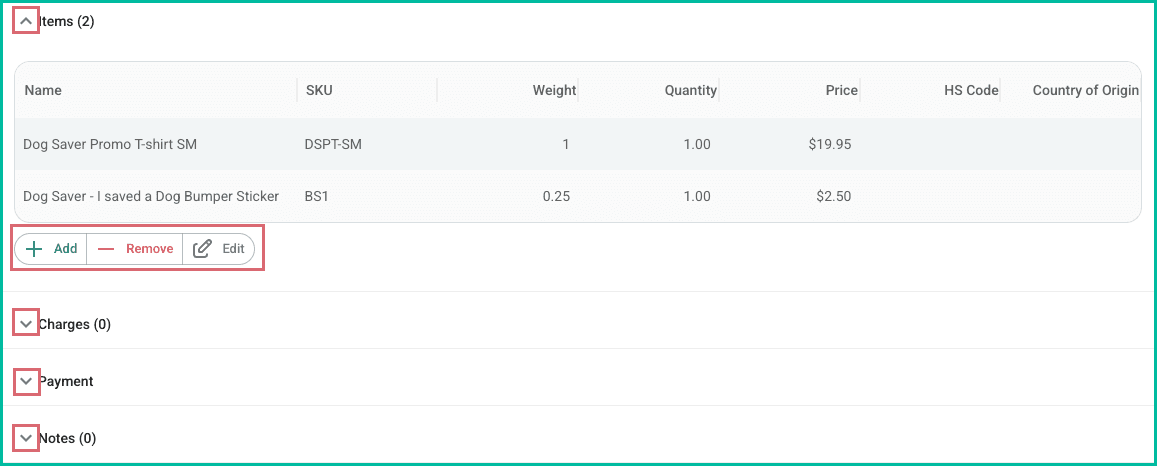
Task: Sort by the Weight column header
Action: pos(554,90)
